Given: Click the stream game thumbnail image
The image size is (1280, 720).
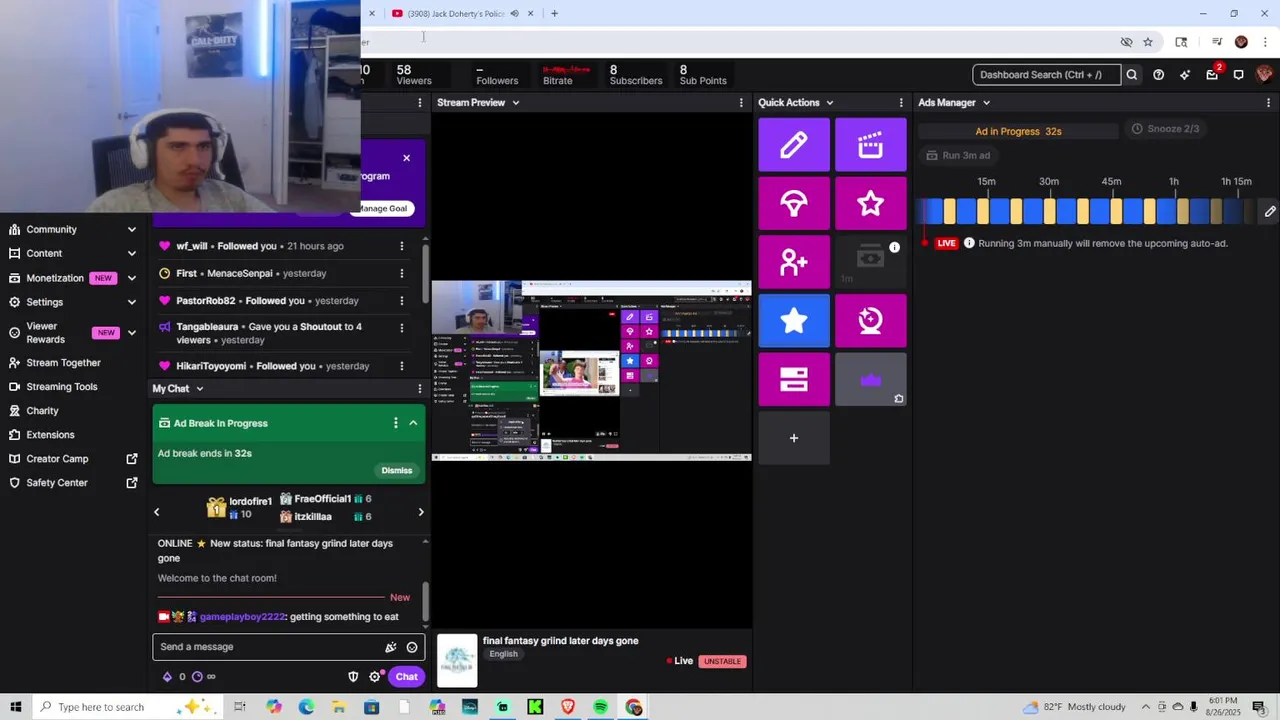Looking at the screenshot, I should (457, 661).
